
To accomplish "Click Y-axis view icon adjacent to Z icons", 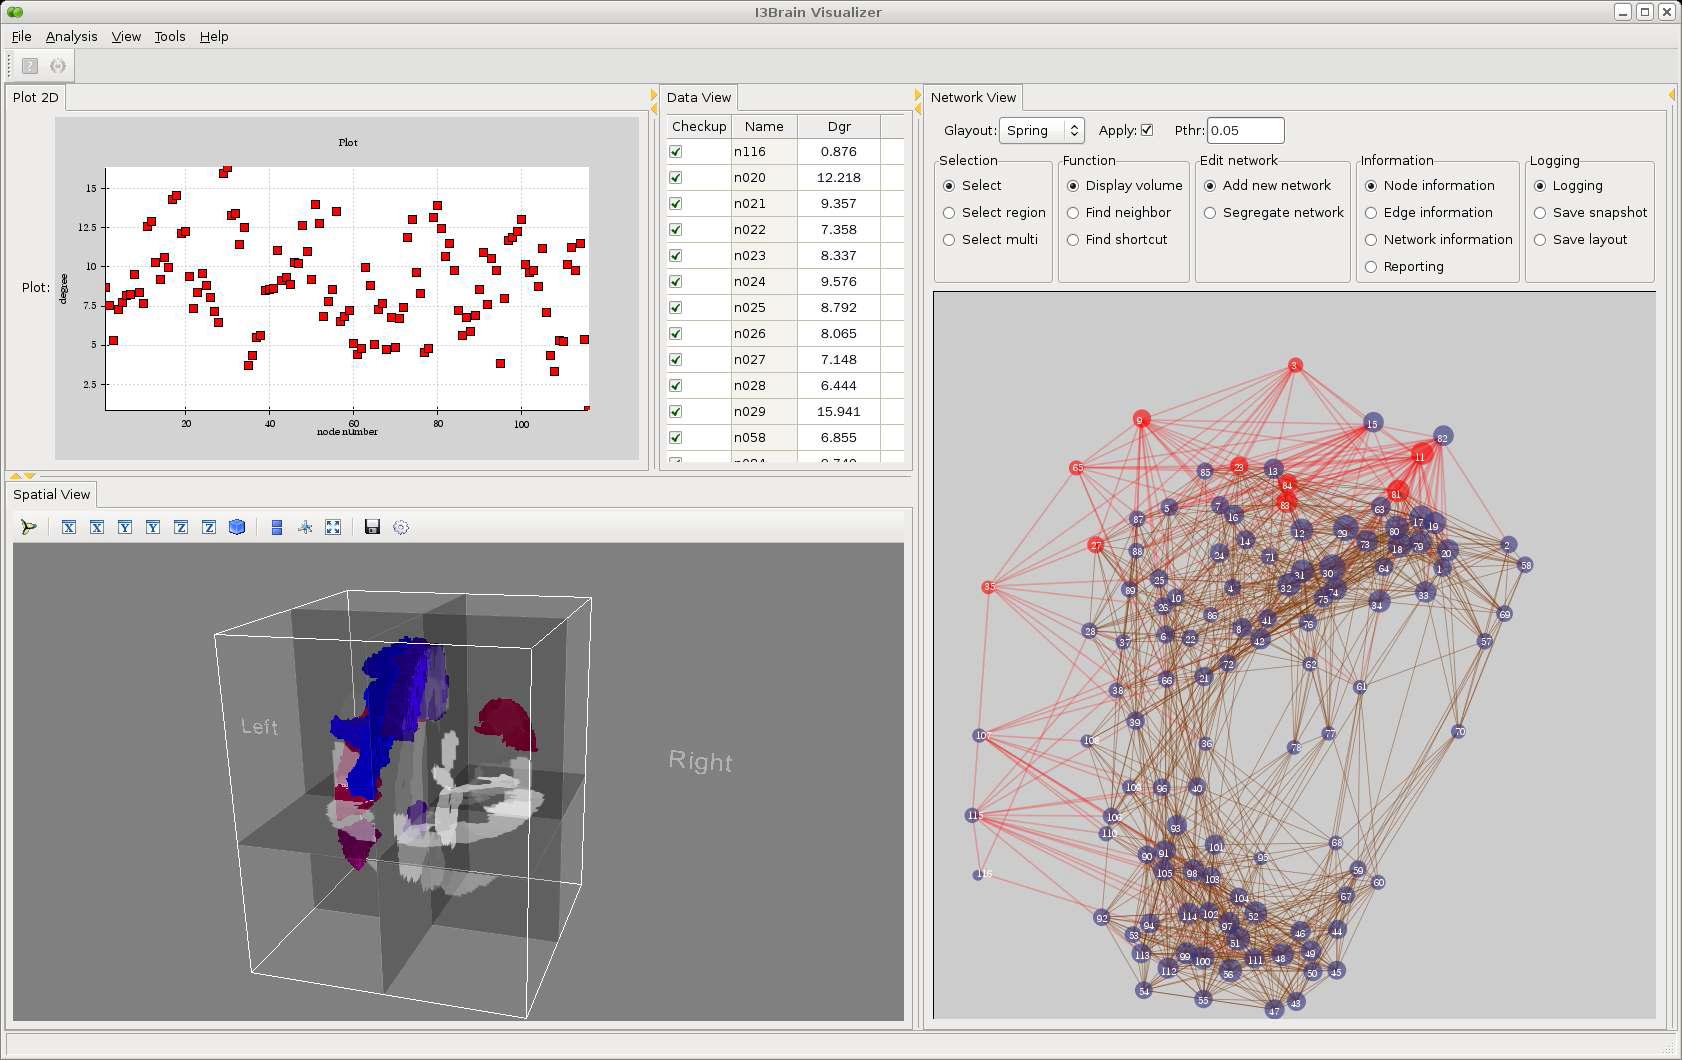I will point(153,527).
